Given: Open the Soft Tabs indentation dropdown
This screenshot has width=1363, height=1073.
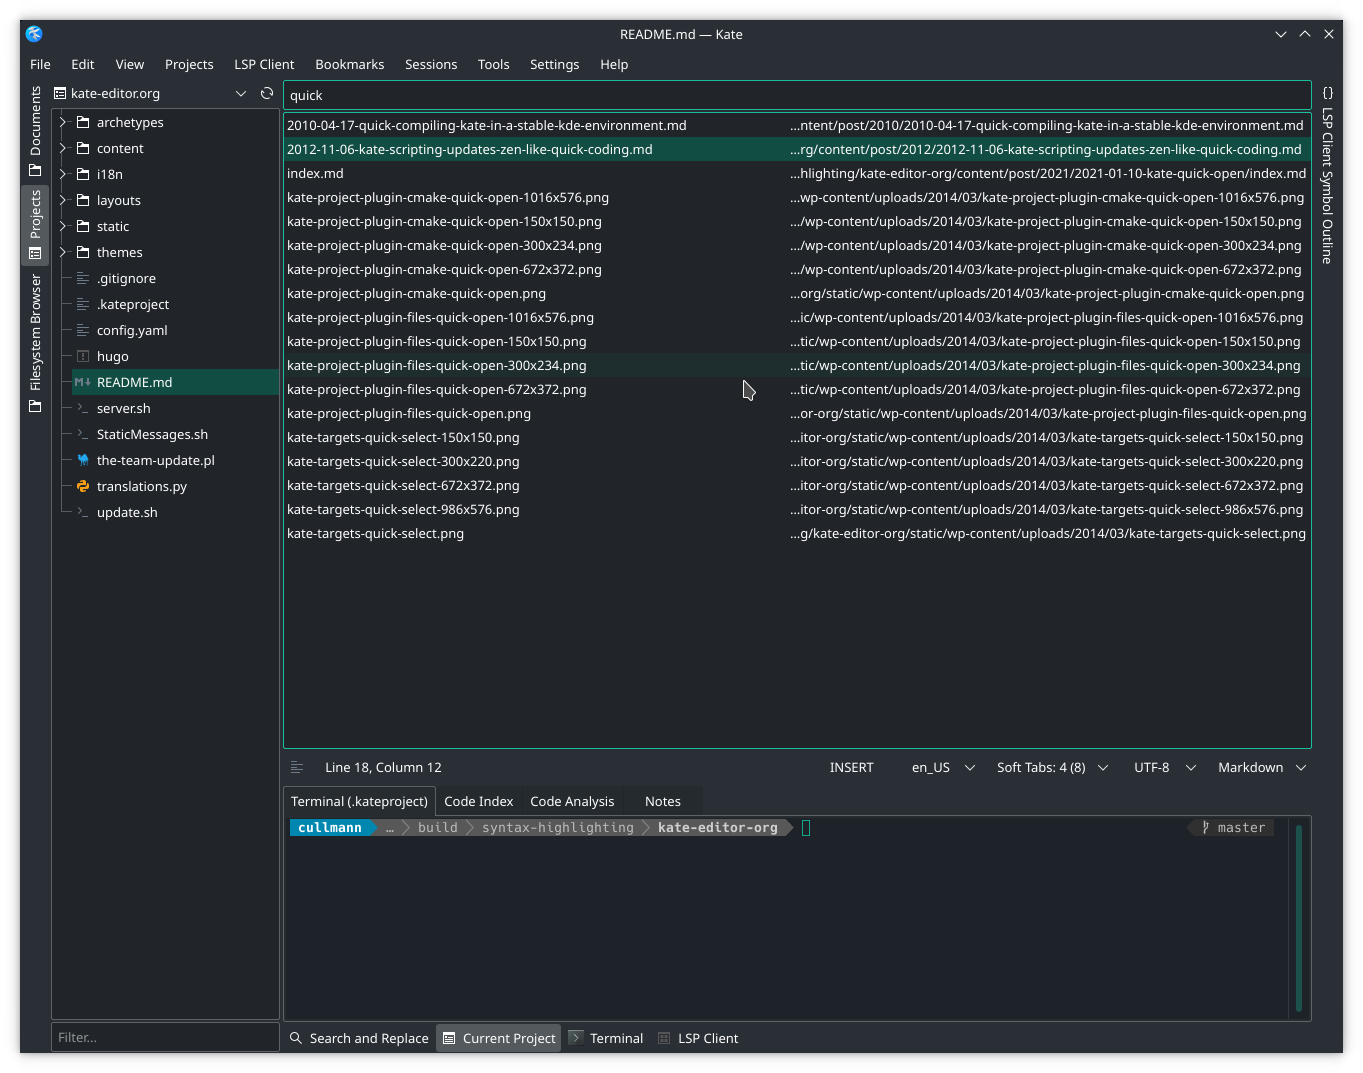Looking at the screenshot, I should coord(1052,767).
